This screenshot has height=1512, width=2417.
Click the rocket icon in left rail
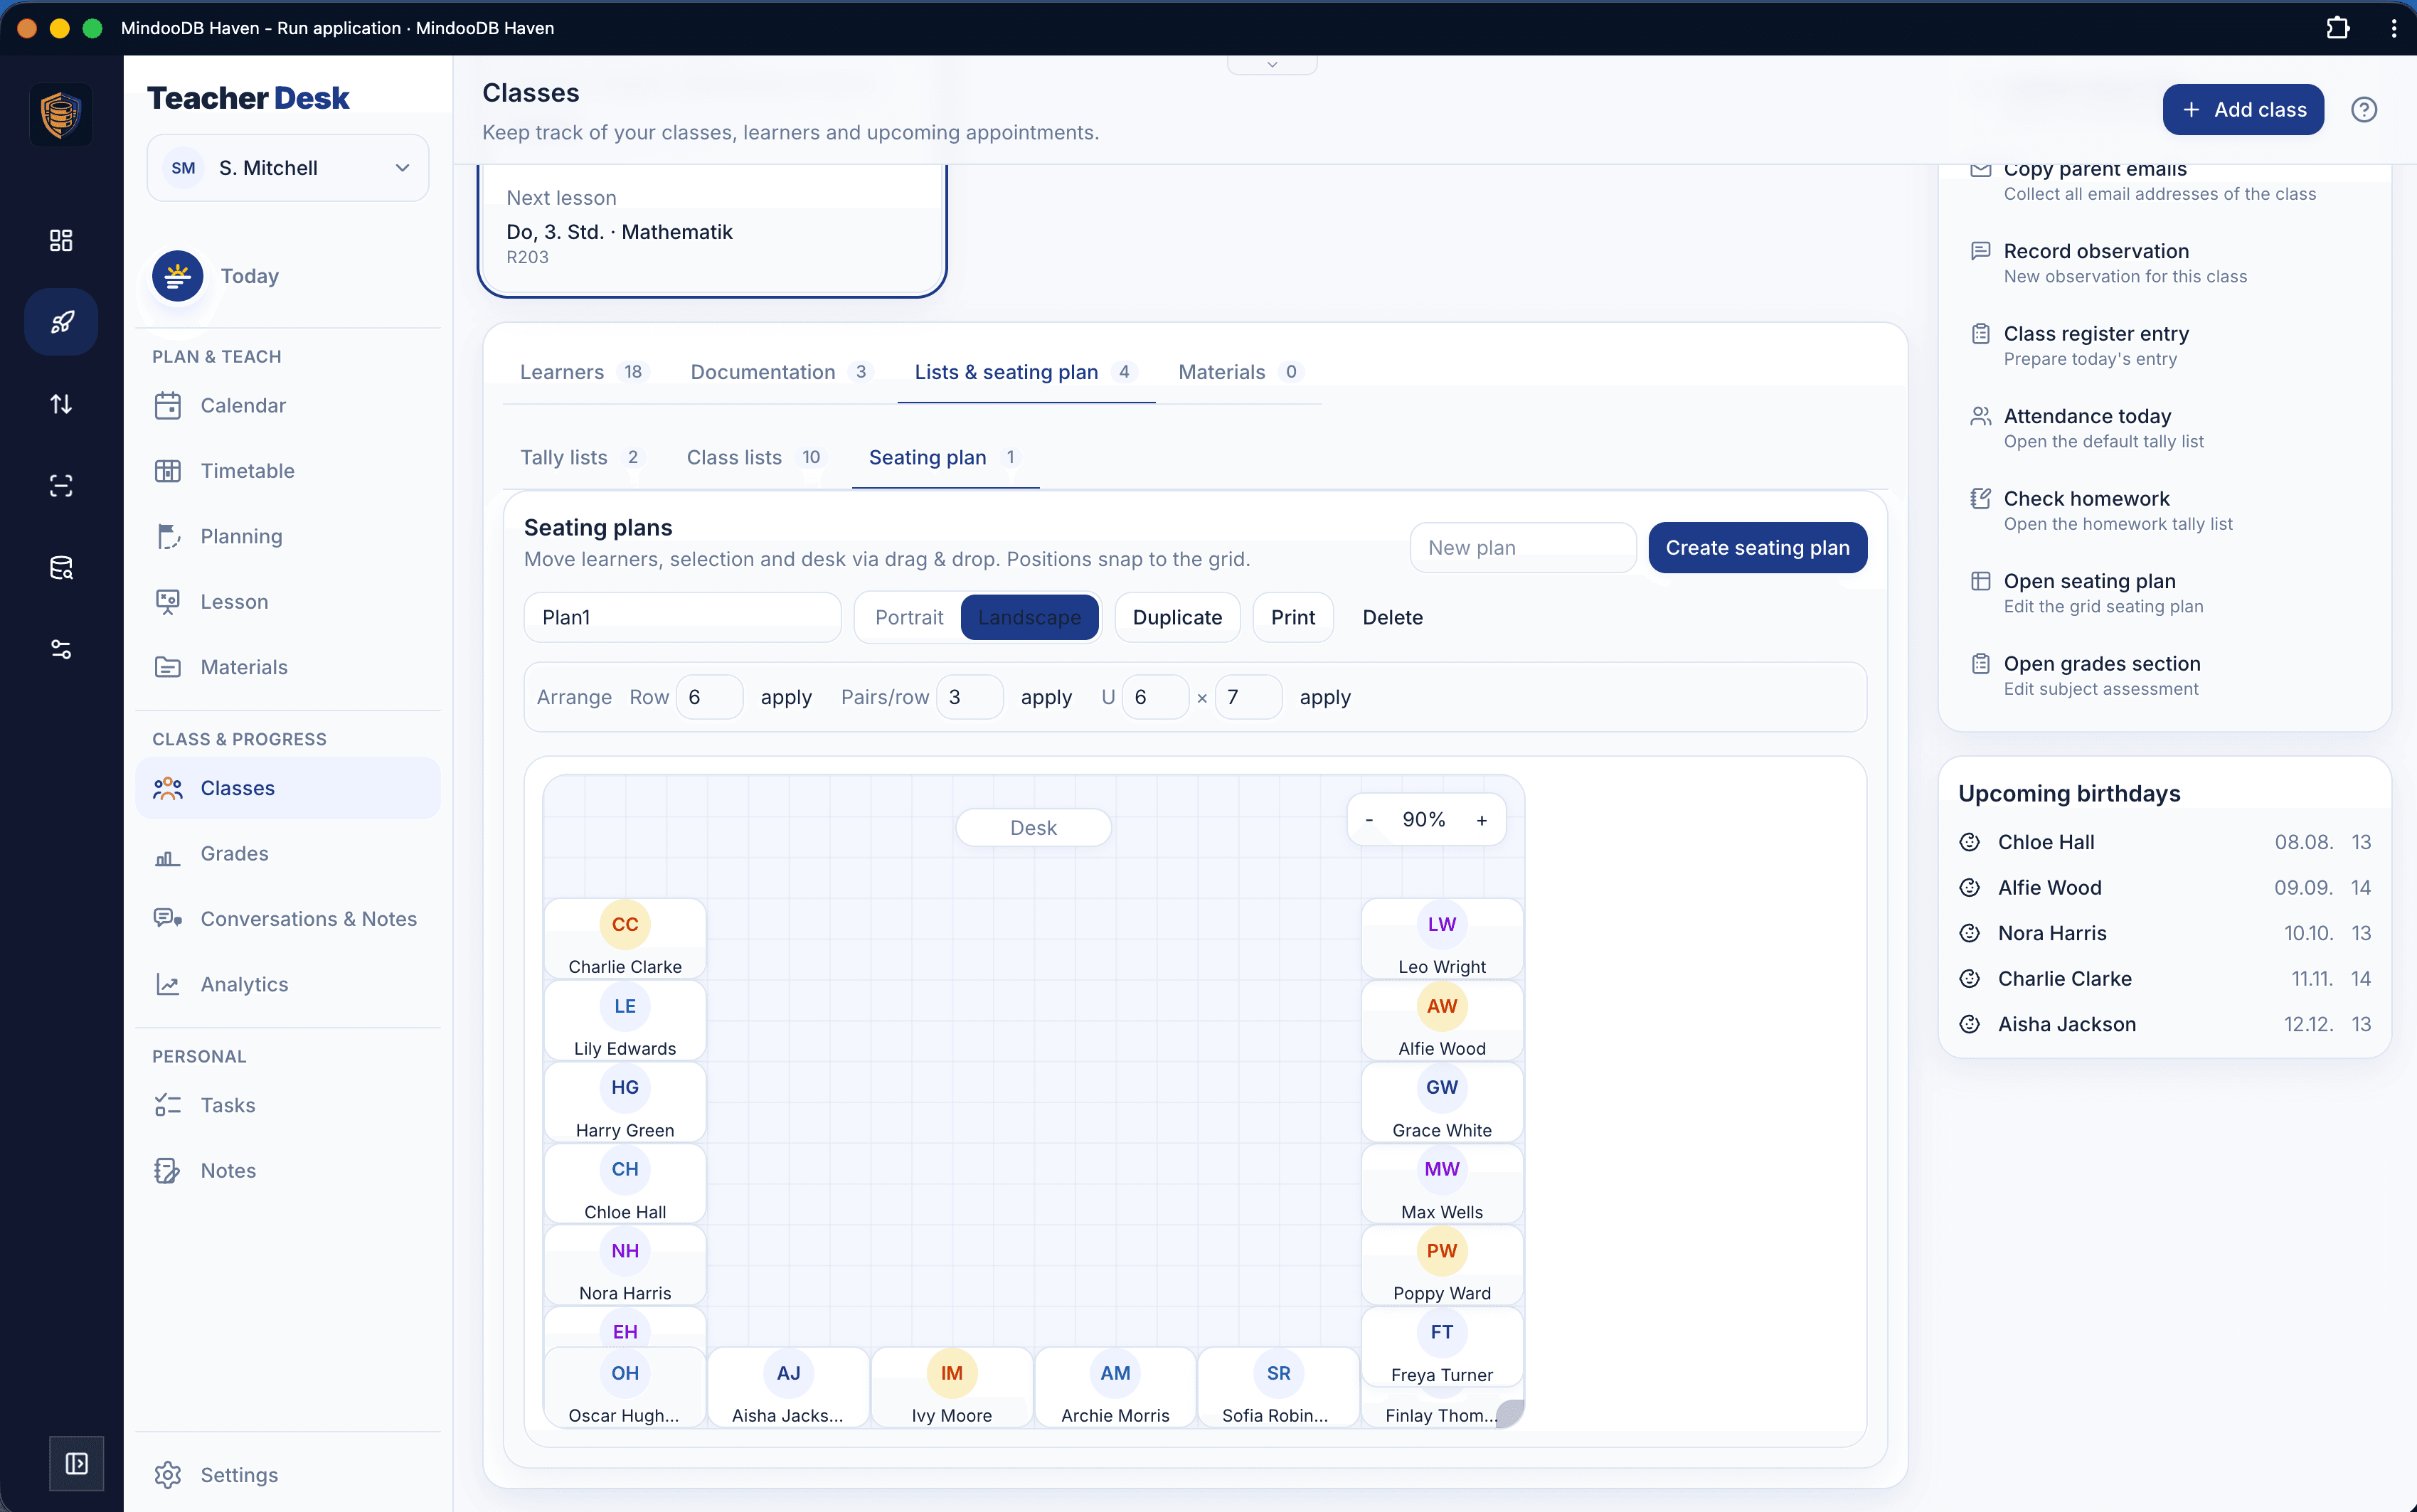[x=61, y=322]
